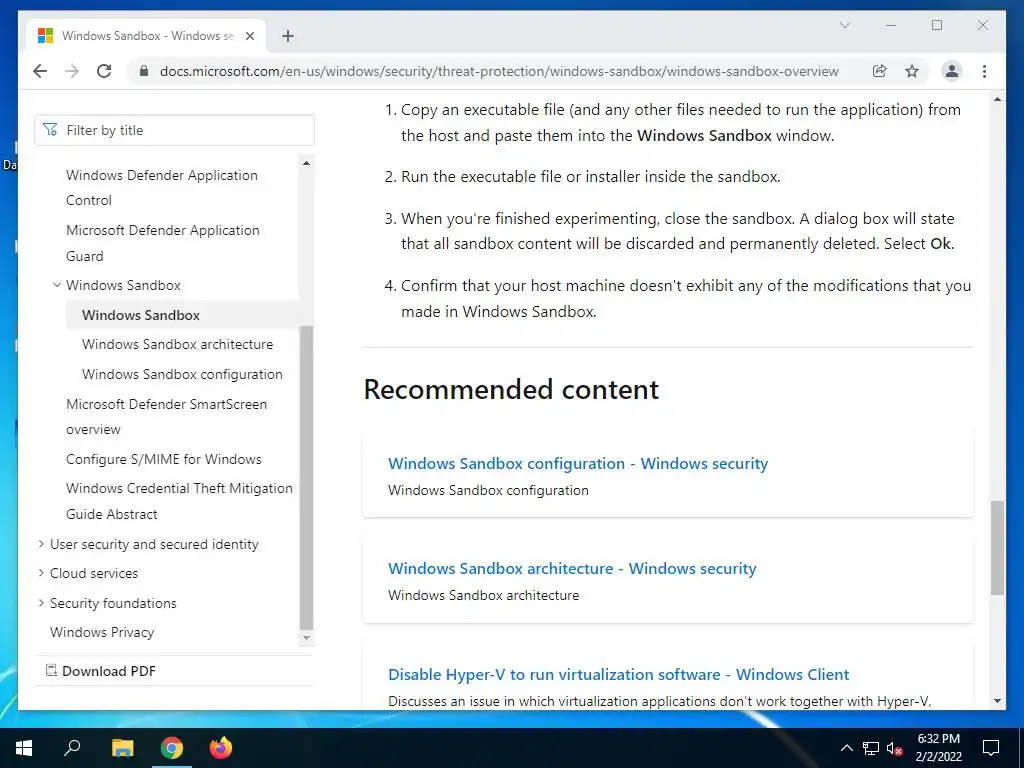Open the network status tray icon
1024x768 pixels.
[x=871, y=748]
